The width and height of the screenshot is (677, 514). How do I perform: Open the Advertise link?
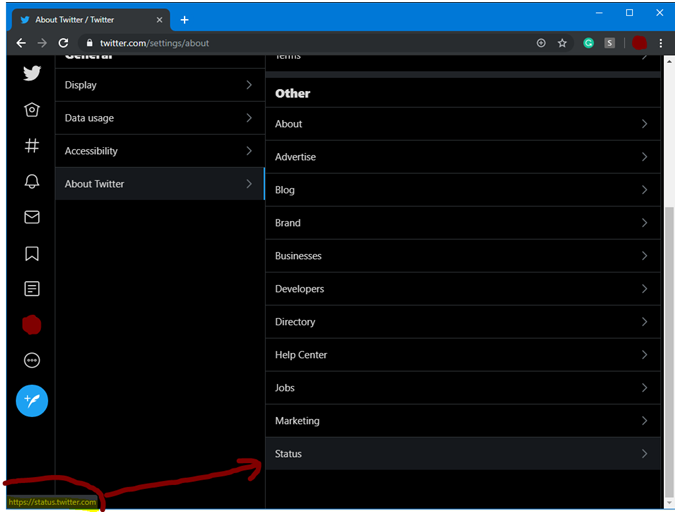pyautogui.click(x=463, y=157)
